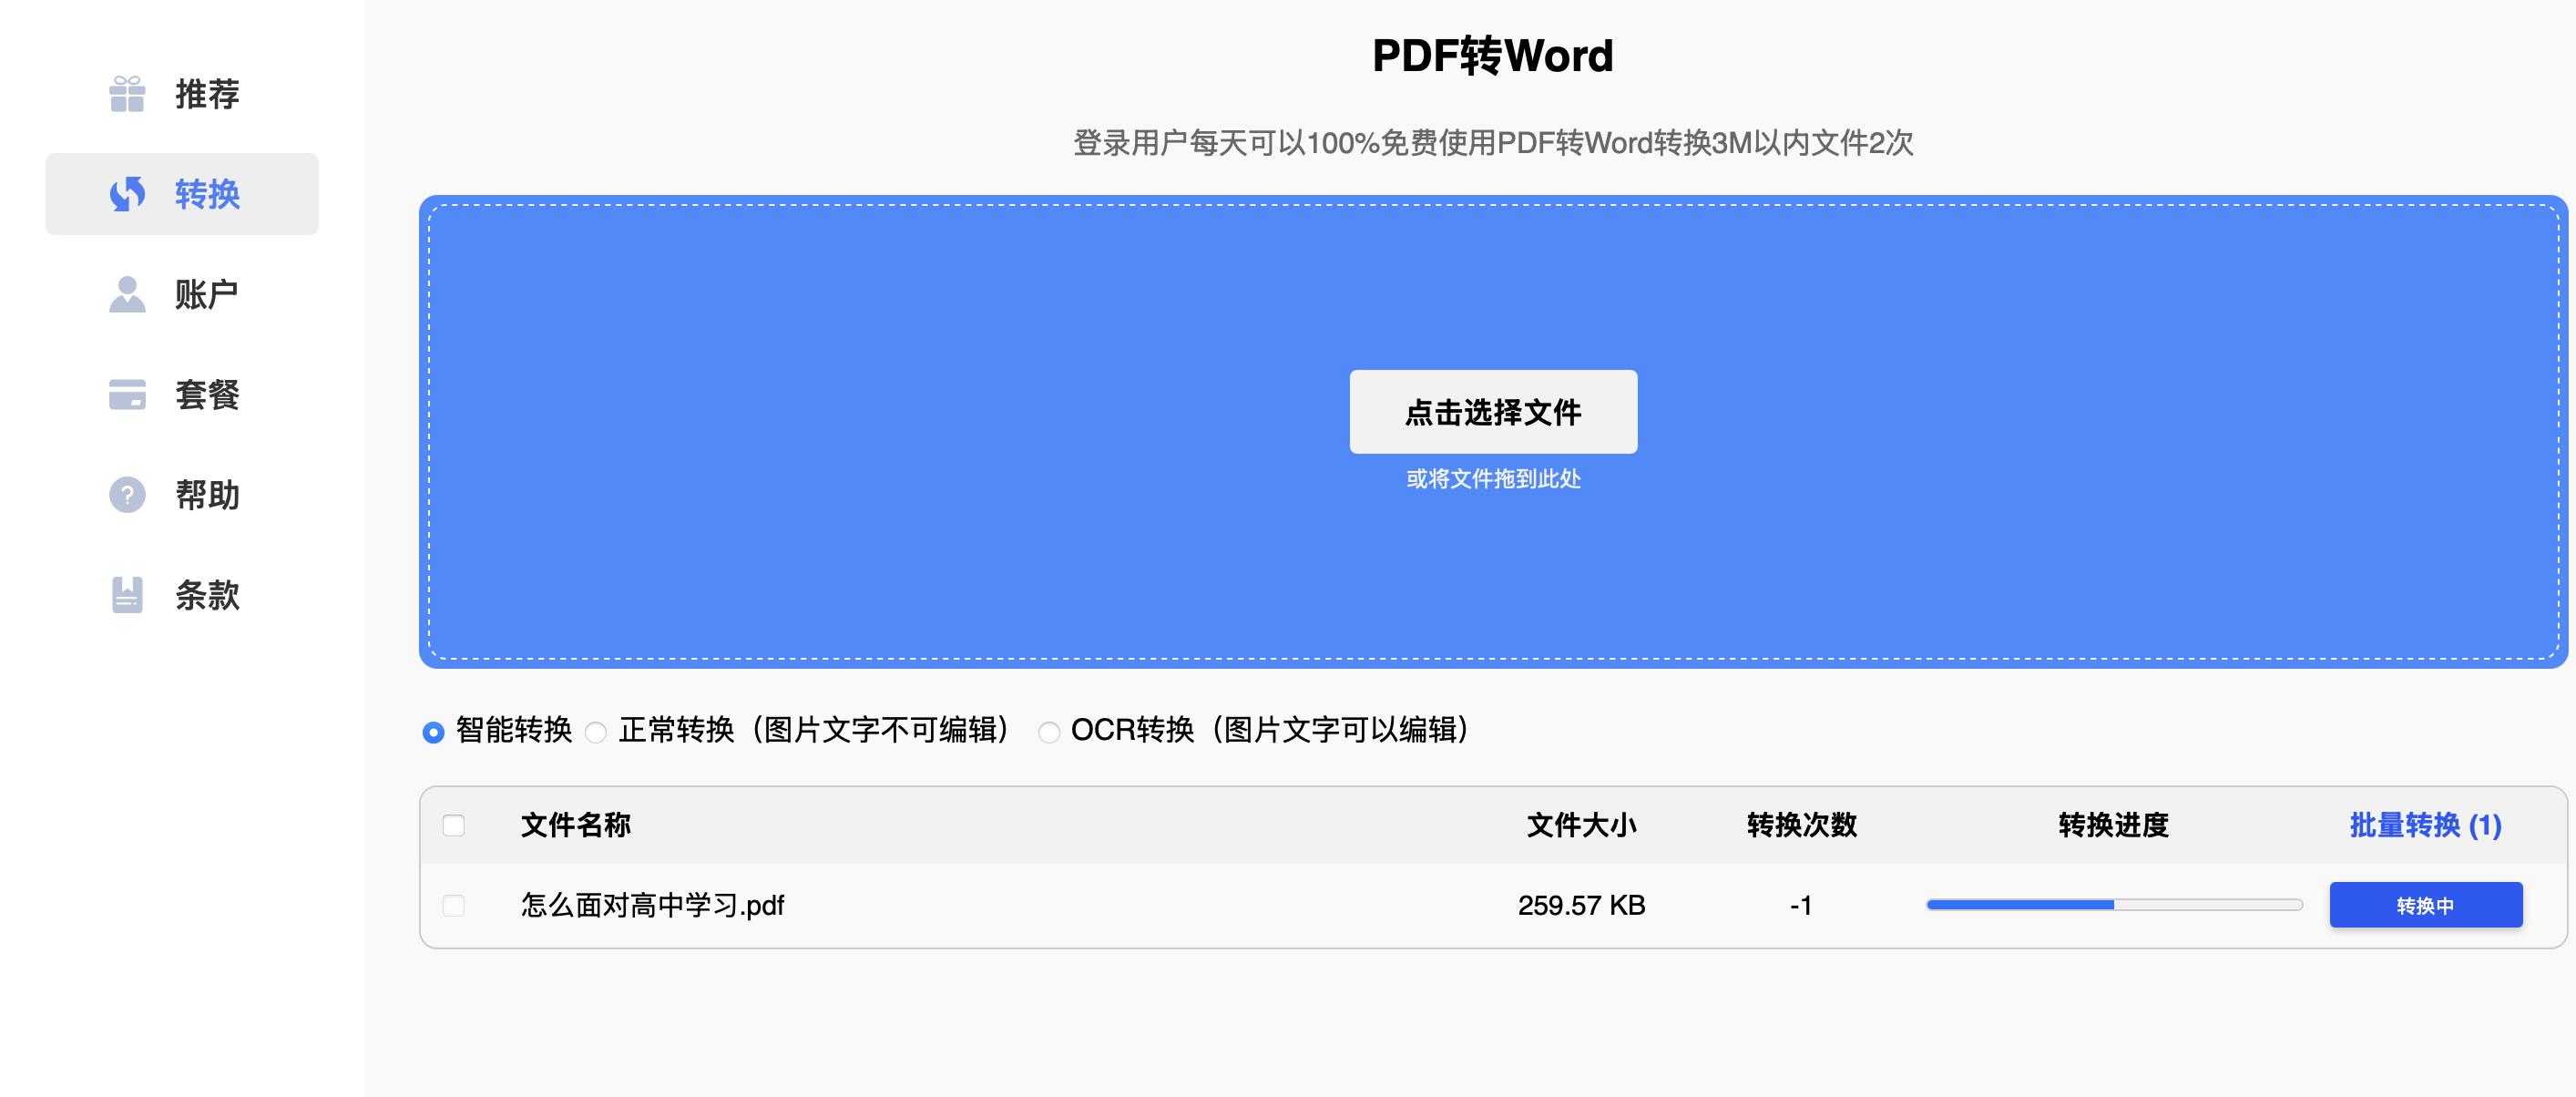2576x1097 pixels.
Task: Open the 推荐 sidebar menu
Action: tap(207, 94)
